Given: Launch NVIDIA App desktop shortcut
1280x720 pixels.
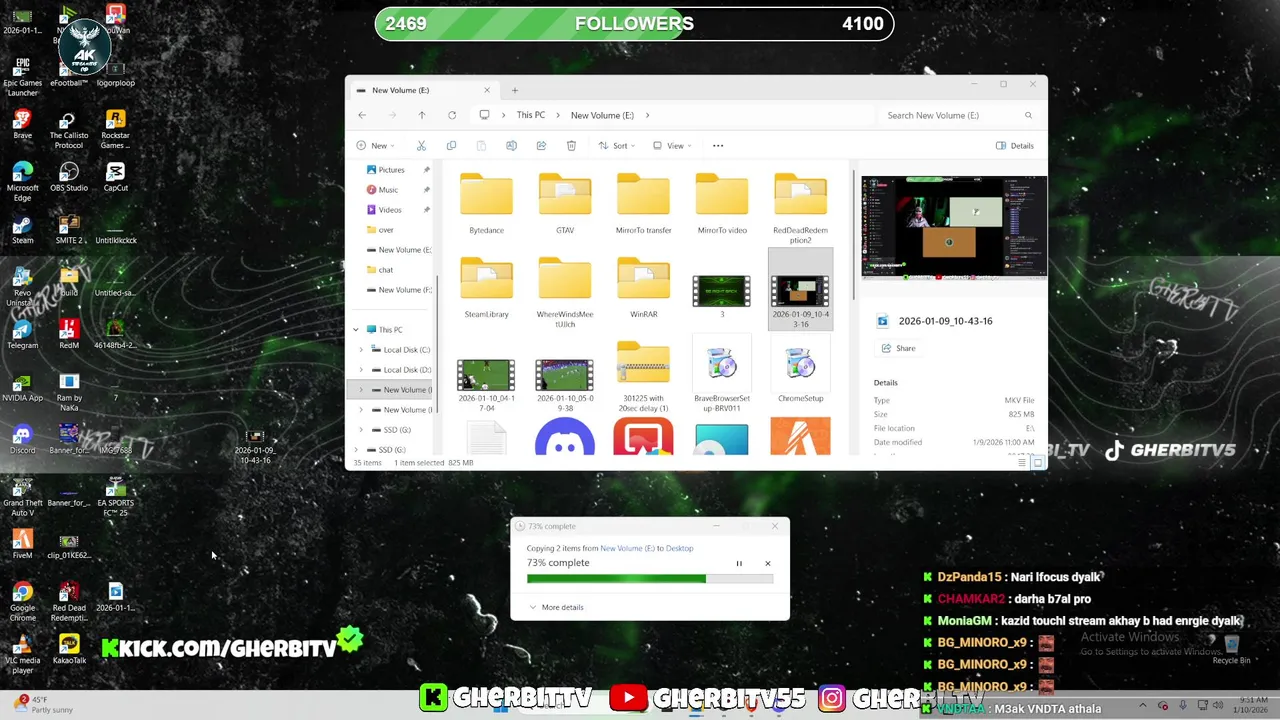Looking at the screenshot, I should coord(22,389).
